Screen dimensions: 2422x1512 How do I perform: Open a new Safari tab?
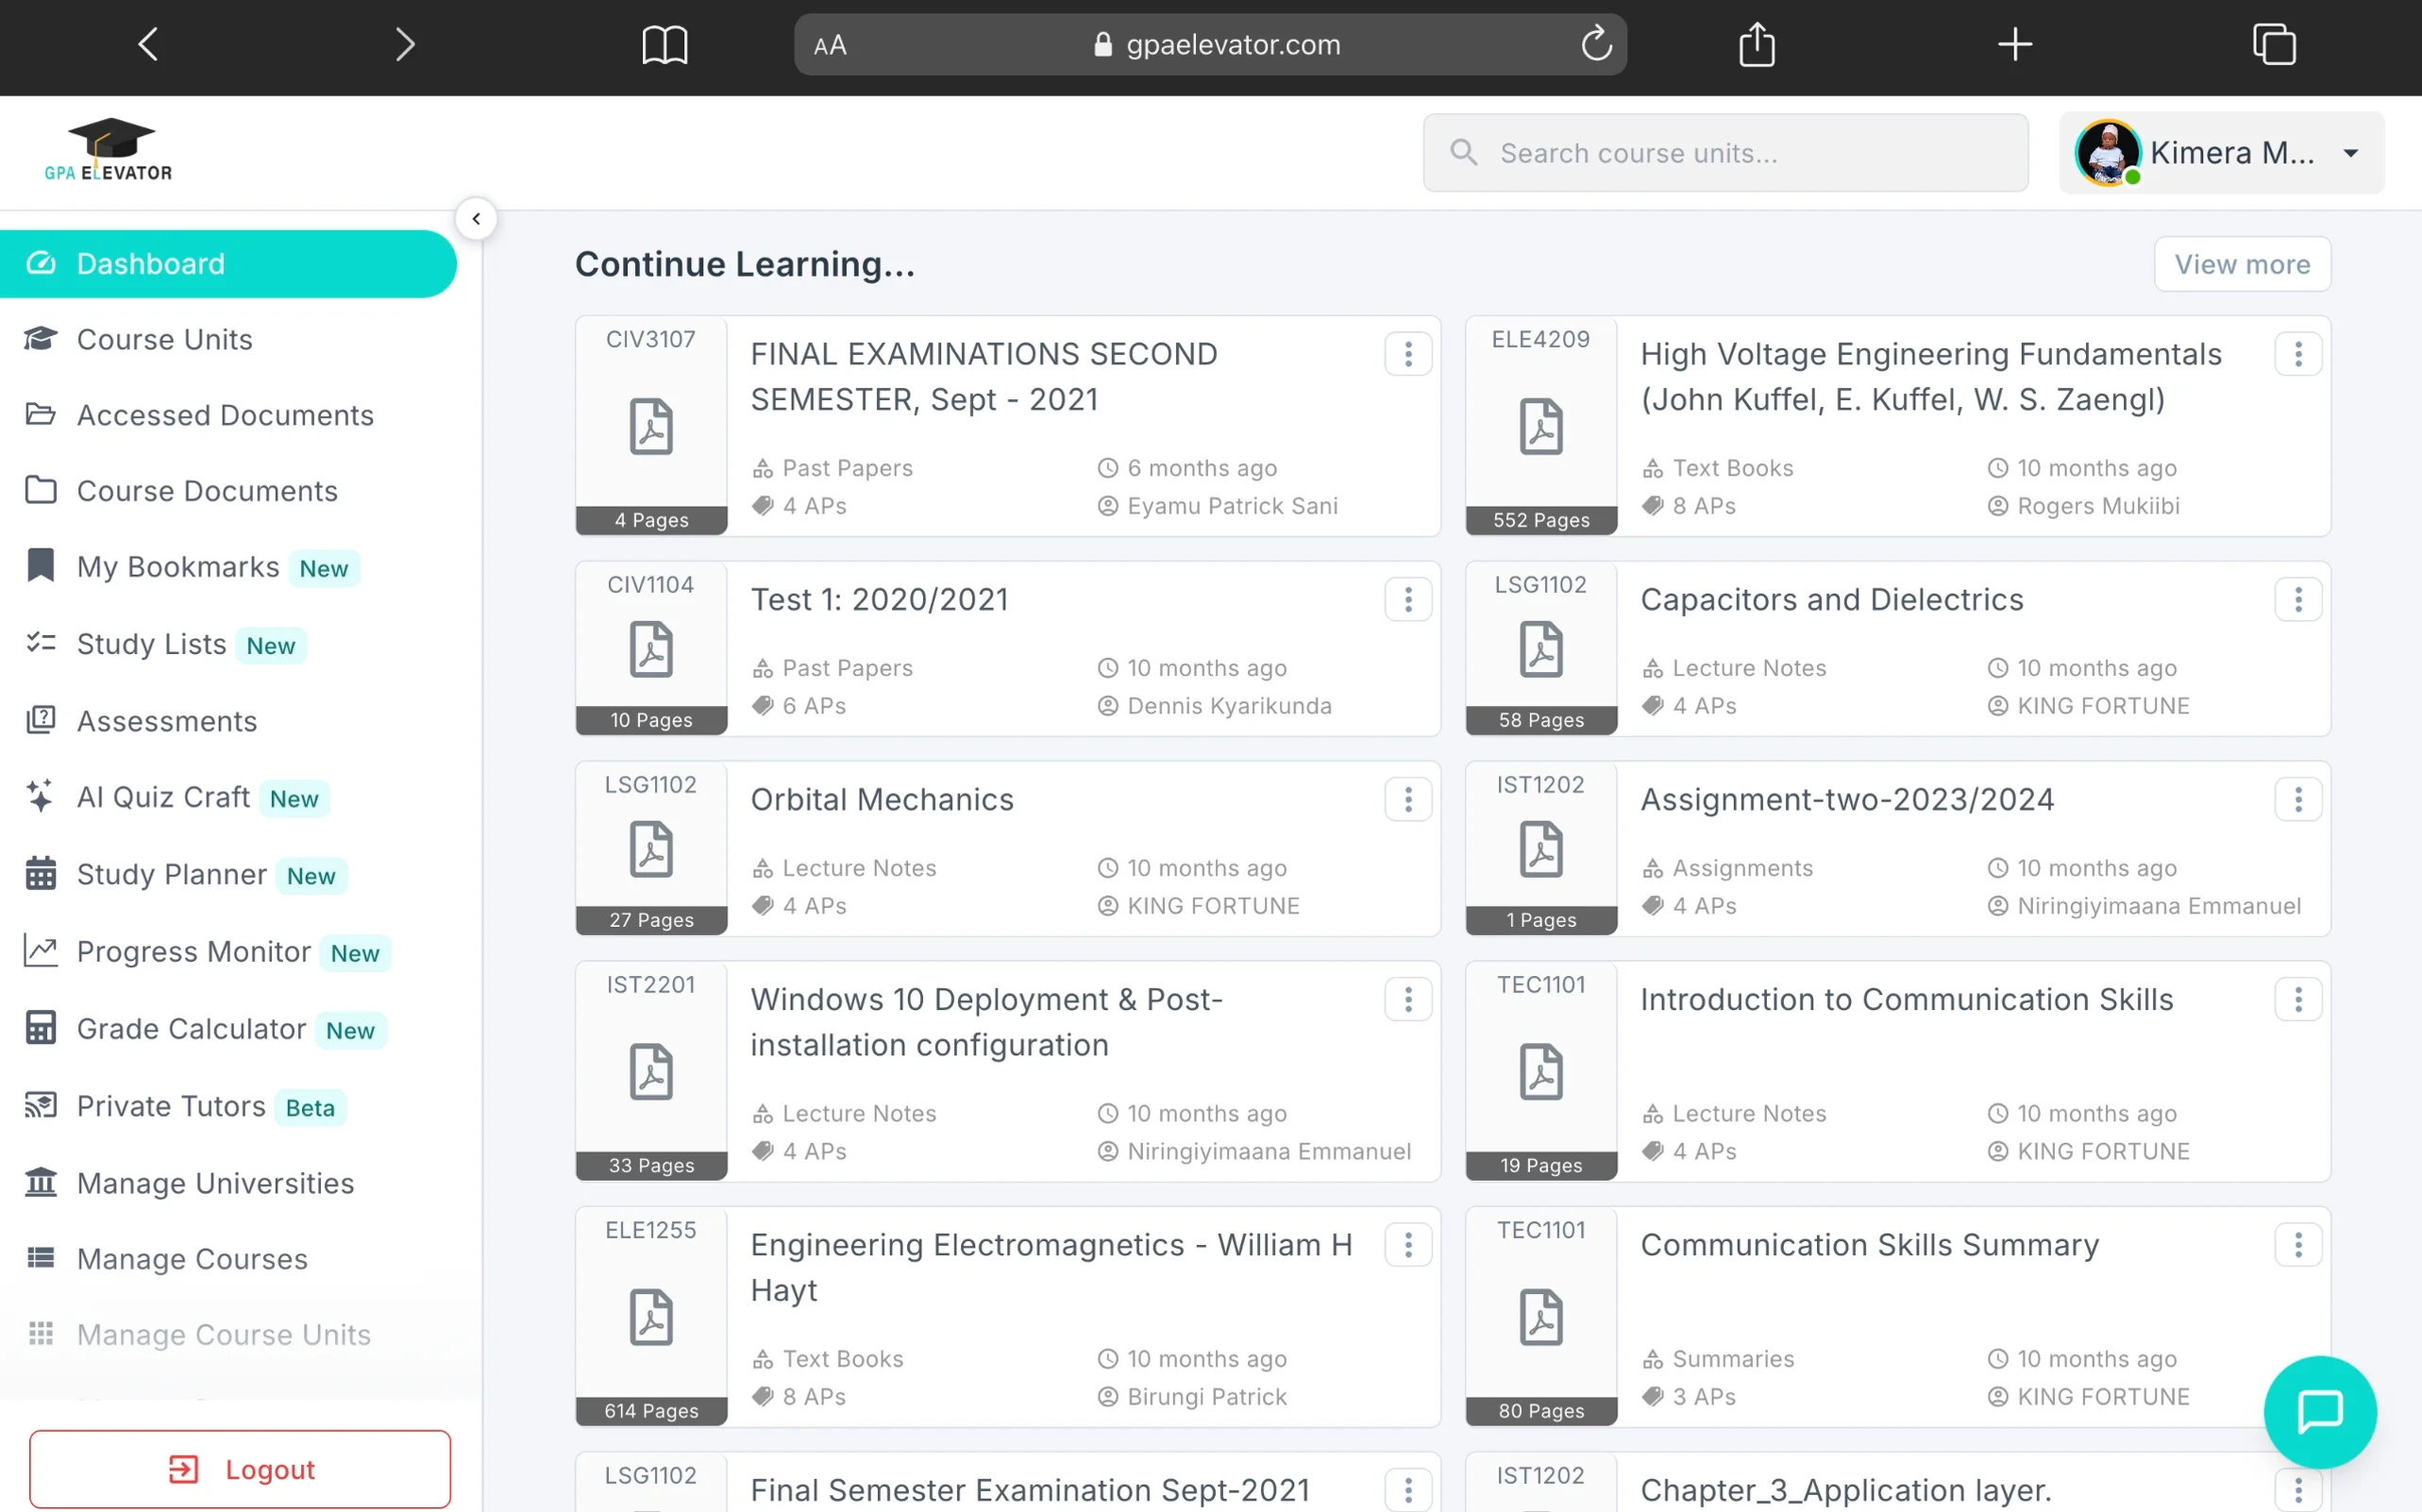tap(2014, 44)
